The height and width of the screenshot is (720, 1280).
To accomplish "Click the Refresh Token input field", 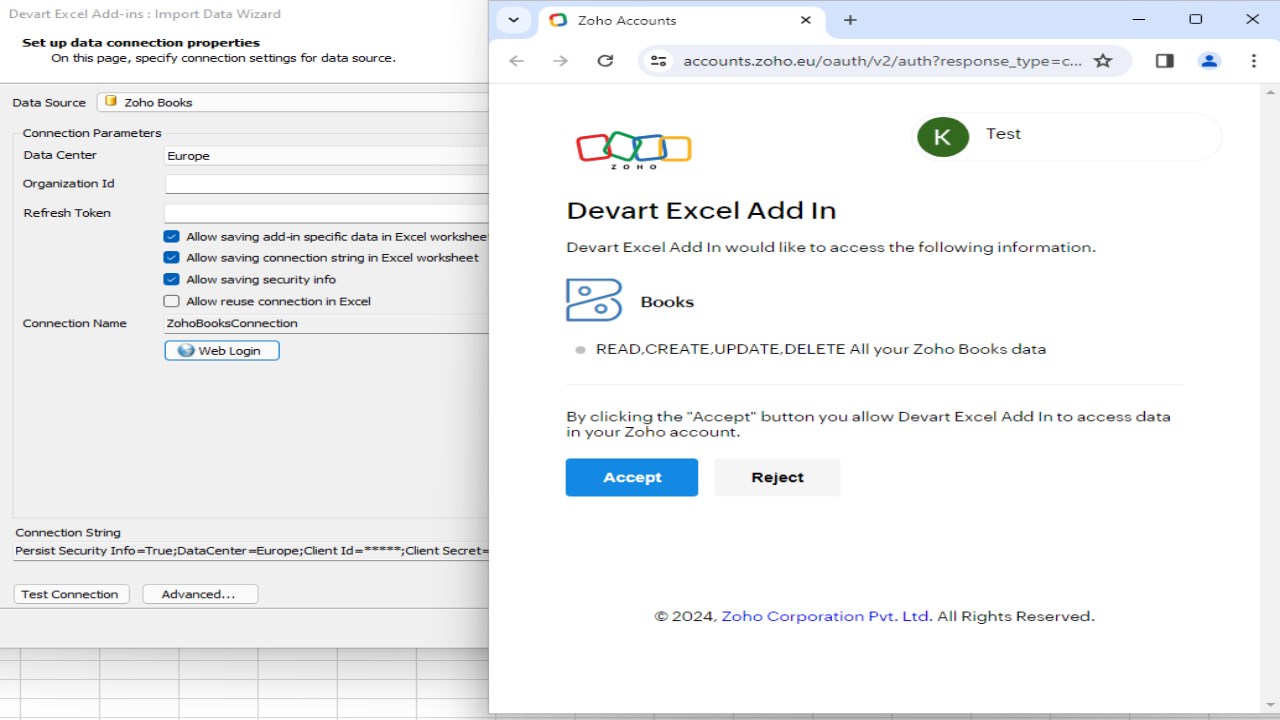I will click(x=326, y=213).
